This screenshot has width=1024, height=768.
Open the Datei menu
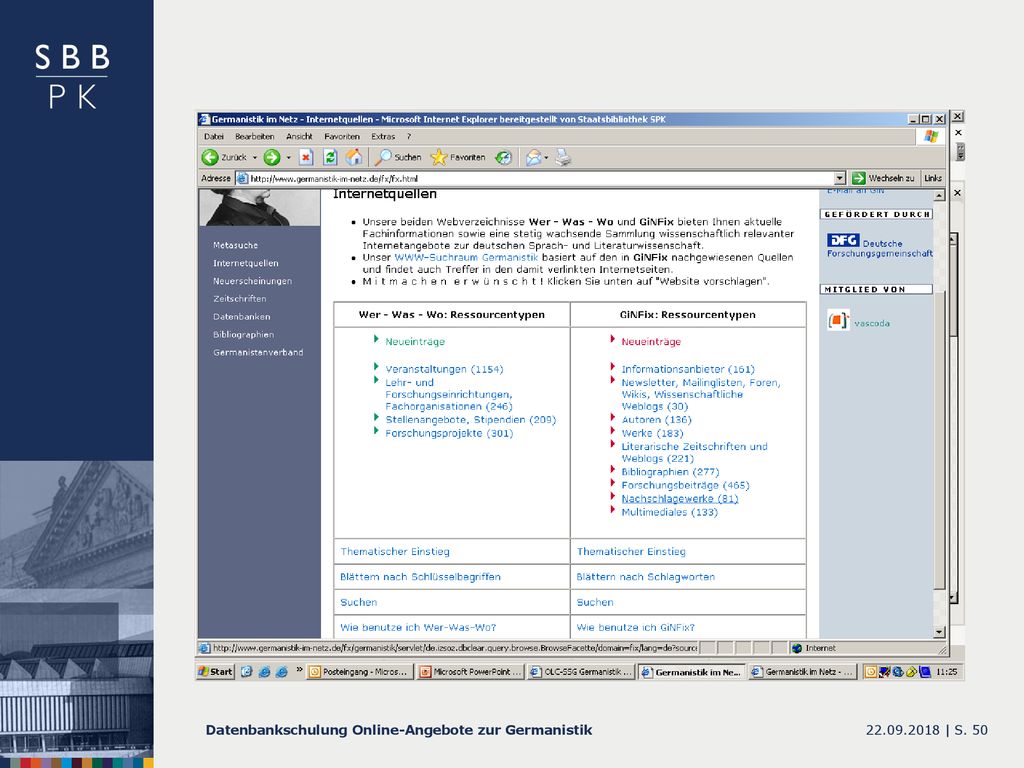214,136
